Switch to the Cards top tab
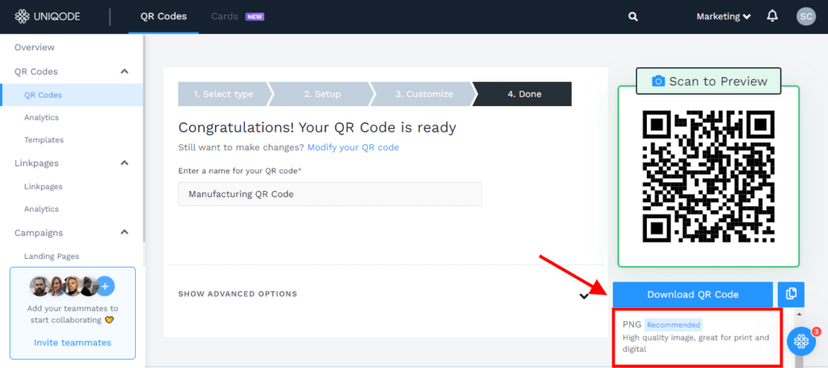828x368 pixels. coord(224,16)
